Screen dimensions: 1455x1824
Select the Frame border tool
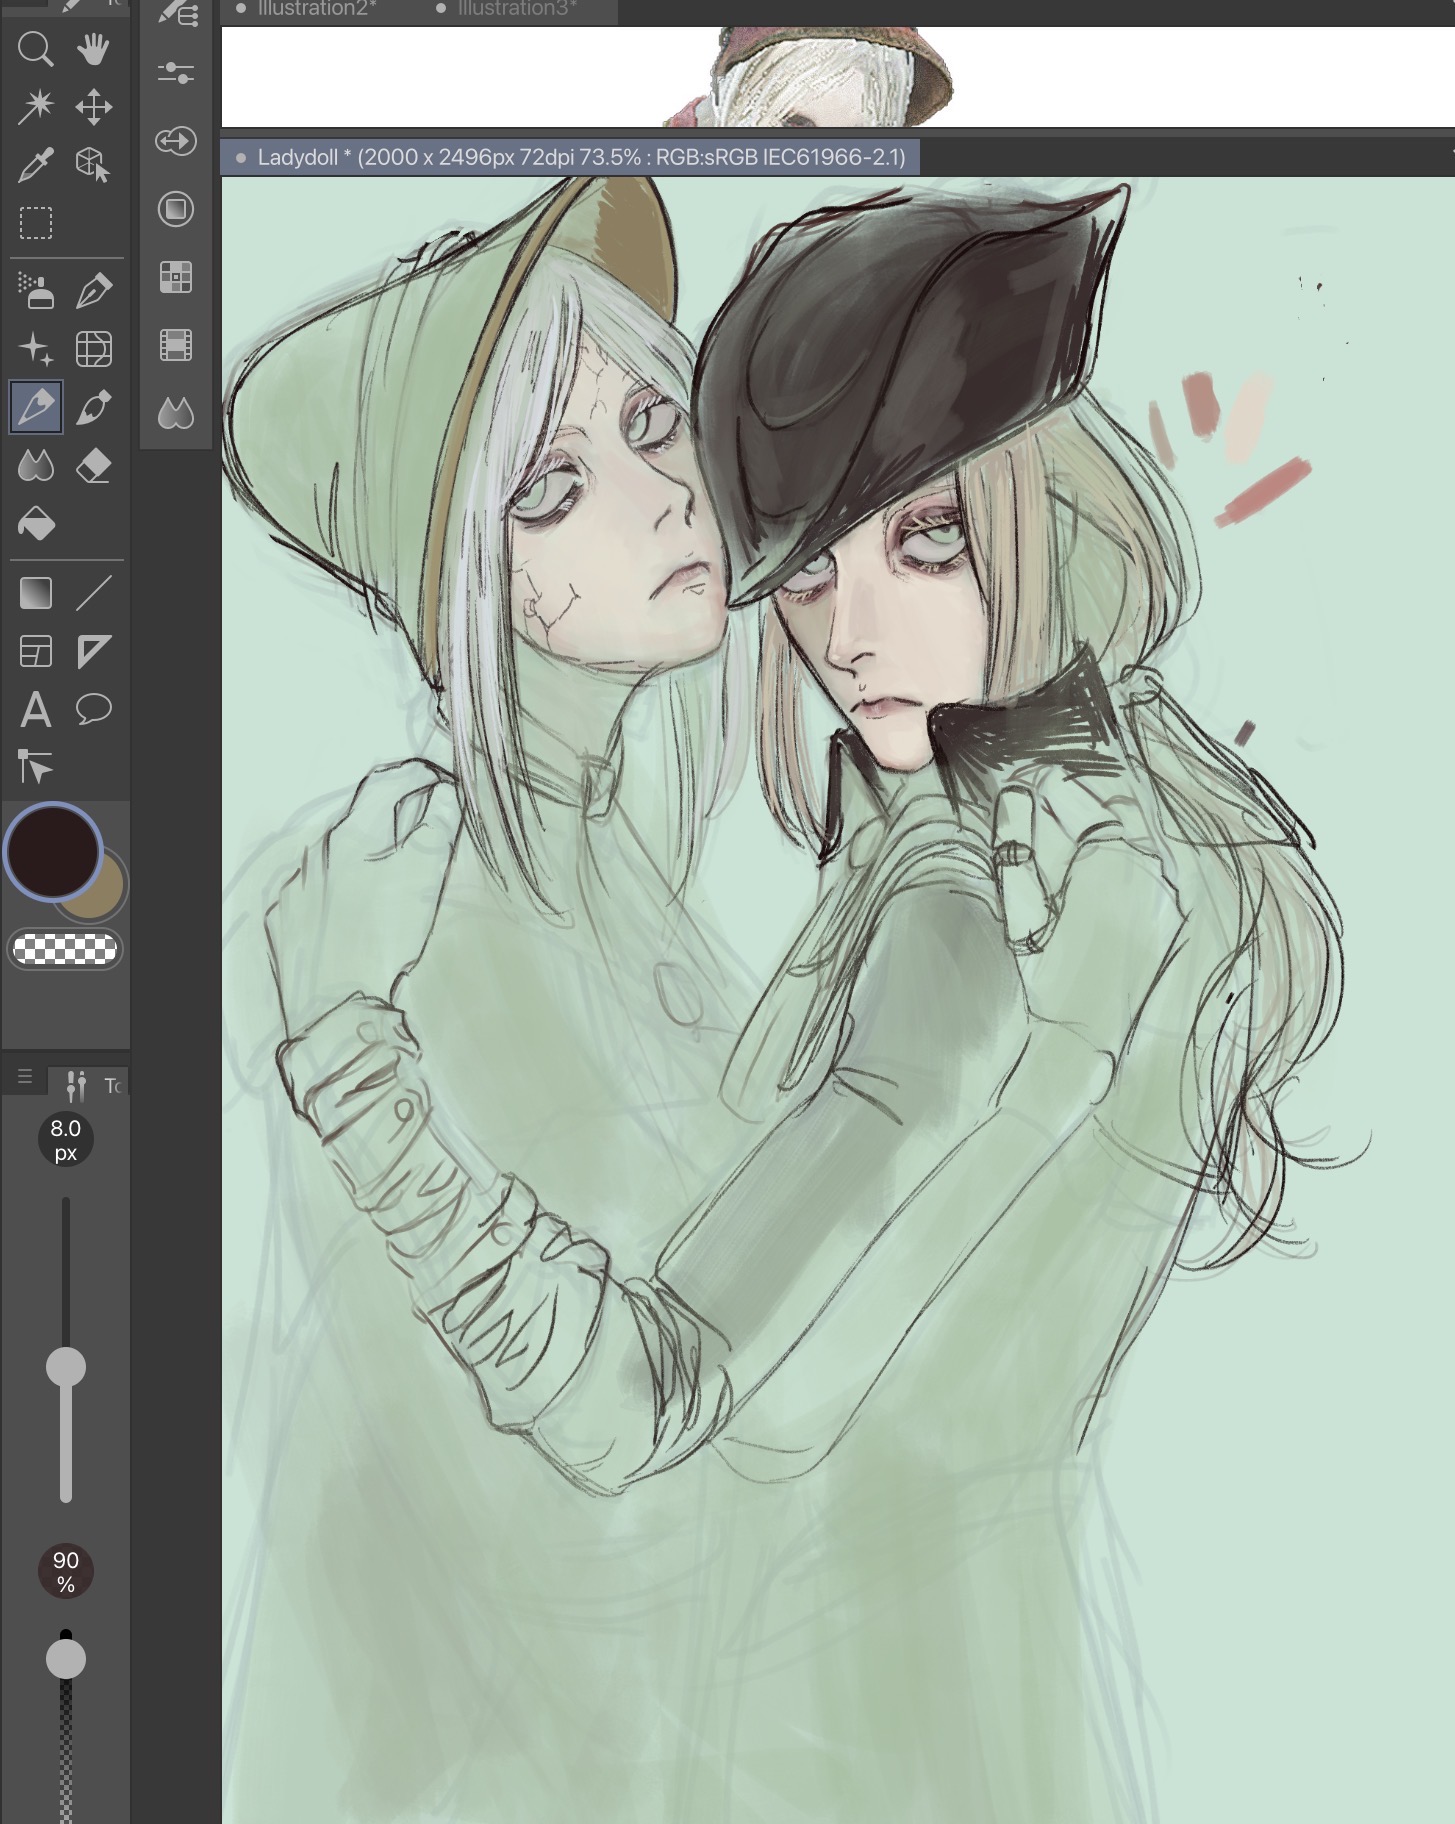click(36, 652)
